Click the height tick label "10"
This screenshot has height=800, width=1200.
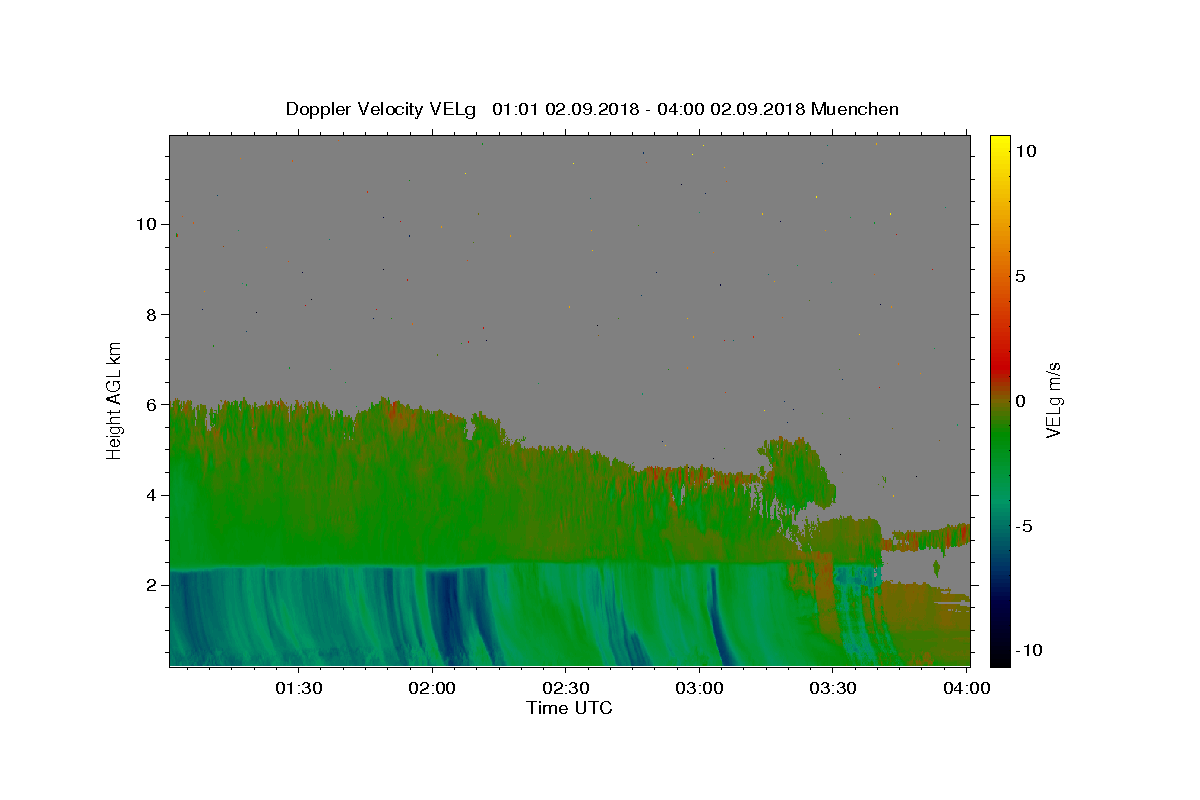149,224
